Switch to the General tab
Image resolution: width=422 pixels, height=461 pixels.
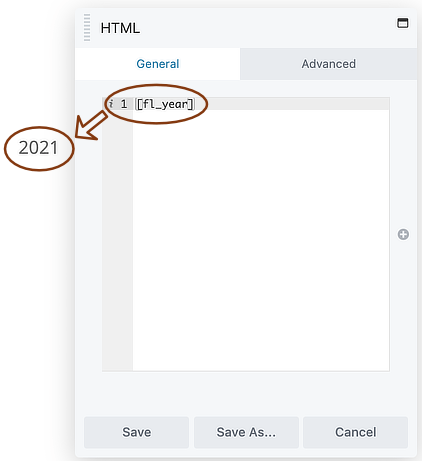point(157,64)
